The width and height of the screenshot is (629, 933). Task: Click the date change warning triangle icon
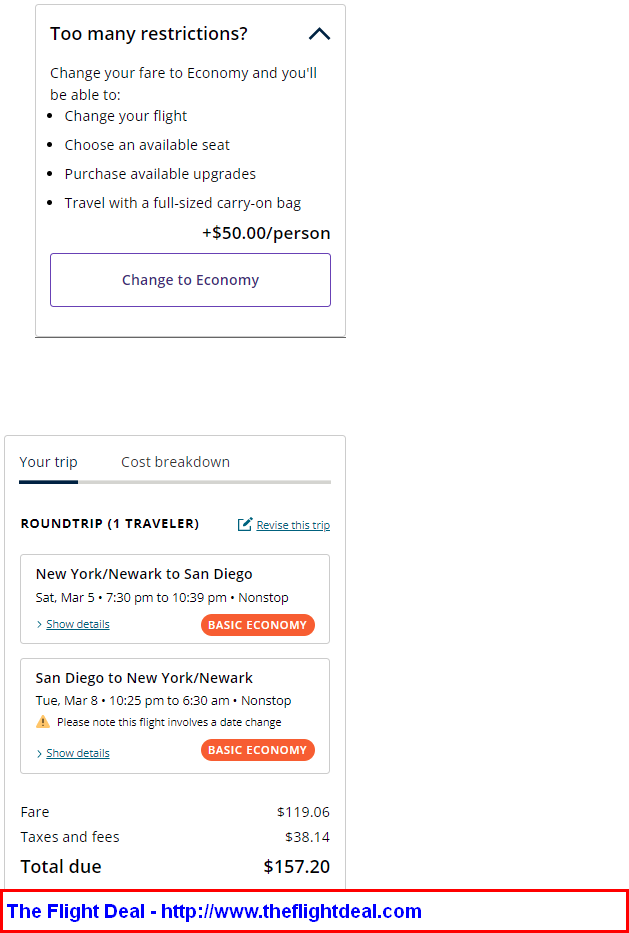point(43,722)
